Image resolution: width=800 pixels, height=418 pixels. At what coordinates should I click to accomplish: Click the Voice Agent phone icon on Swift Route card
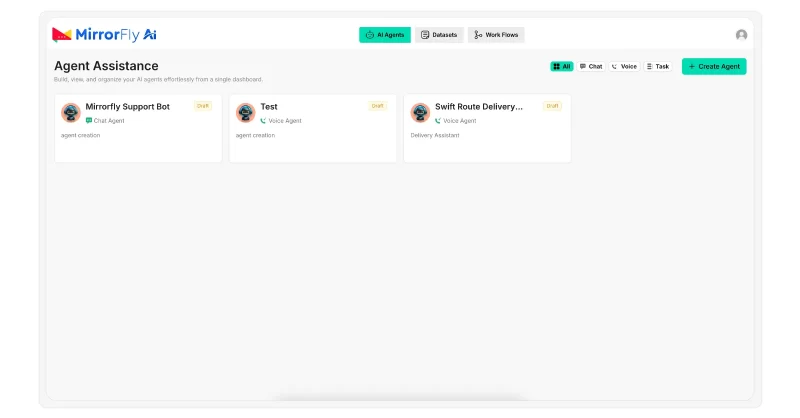(x=438, y=120)
